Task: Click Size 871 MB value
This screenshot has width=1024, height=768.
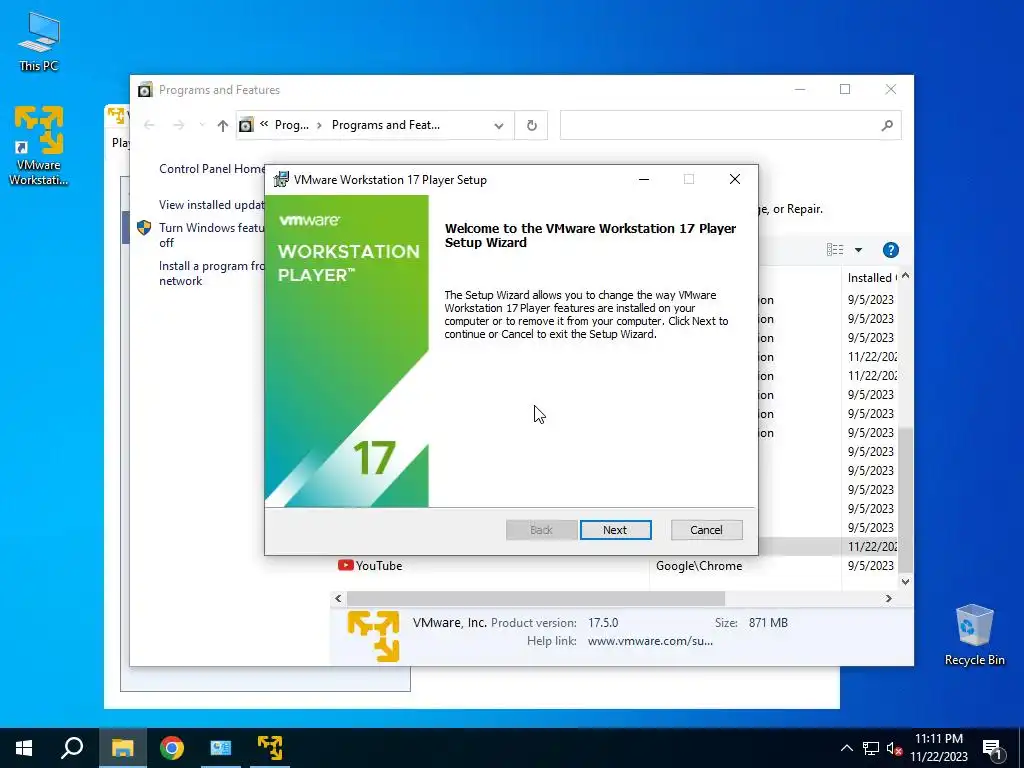Action: (x=768, y=623)
